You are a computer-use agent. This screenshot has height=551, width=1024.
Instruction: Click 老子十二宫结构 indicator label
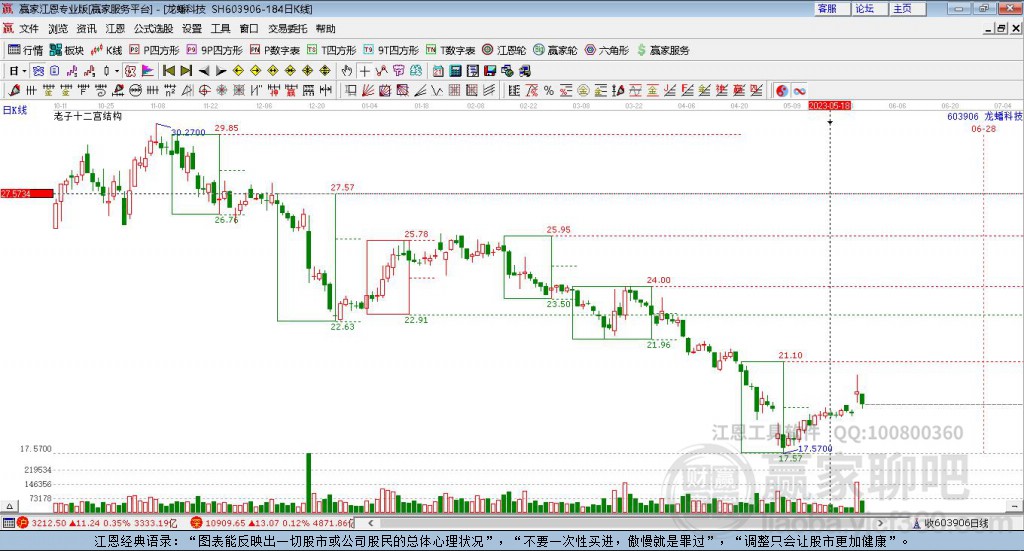(x=88, y=116)
